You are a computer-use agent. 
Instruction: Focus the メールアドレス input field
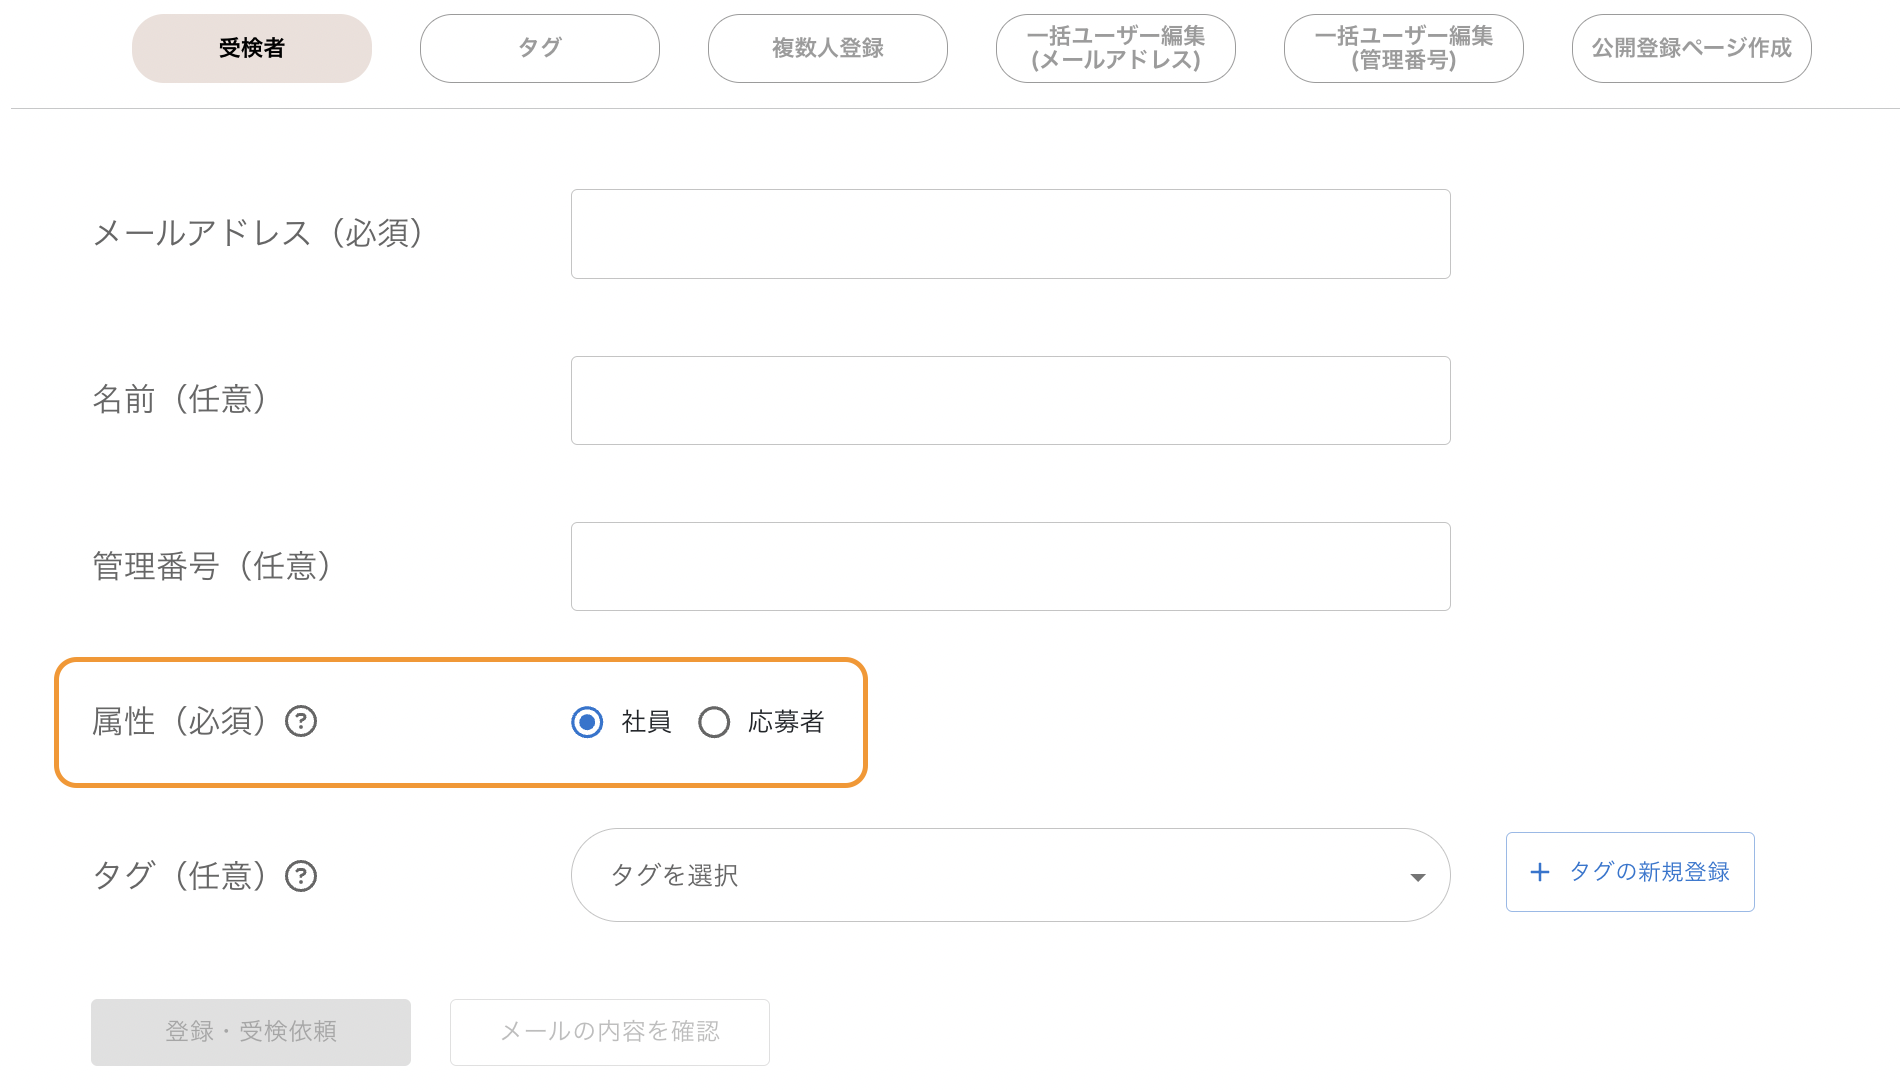tap(1010, 234)
